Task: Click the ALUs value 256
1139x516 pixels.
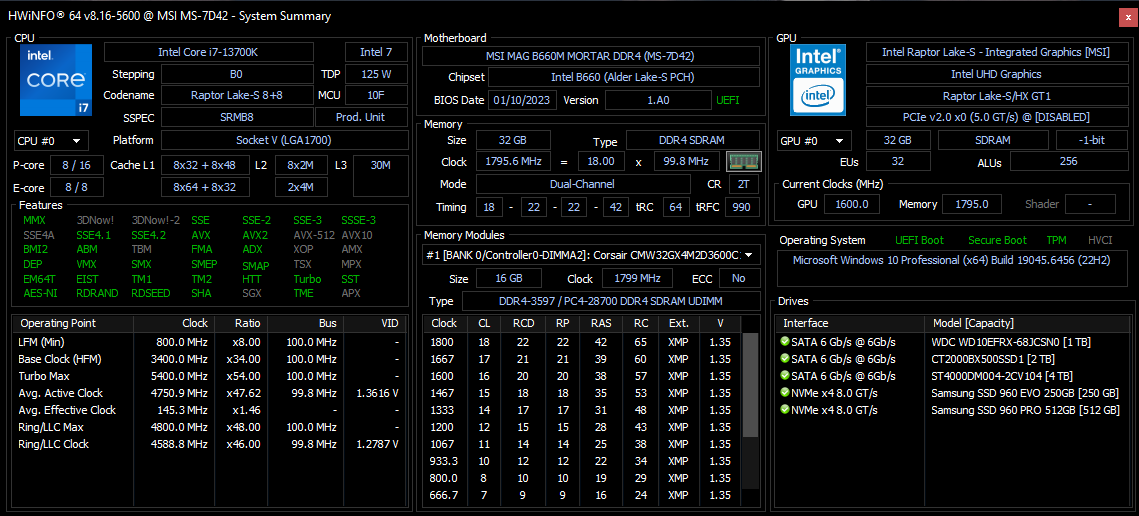Action: pyautogui.click(x=1068, y=161)
